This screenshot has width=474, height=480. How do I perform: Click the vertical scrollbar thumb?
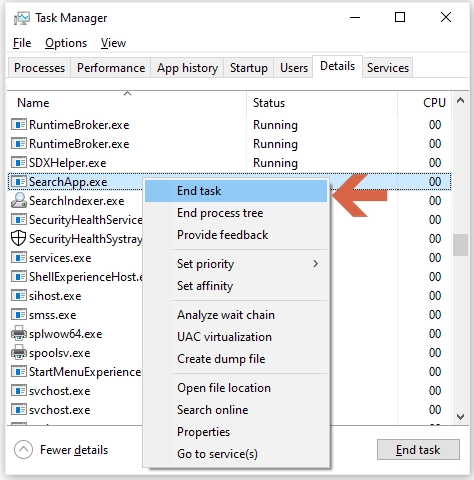click(460, 245)
